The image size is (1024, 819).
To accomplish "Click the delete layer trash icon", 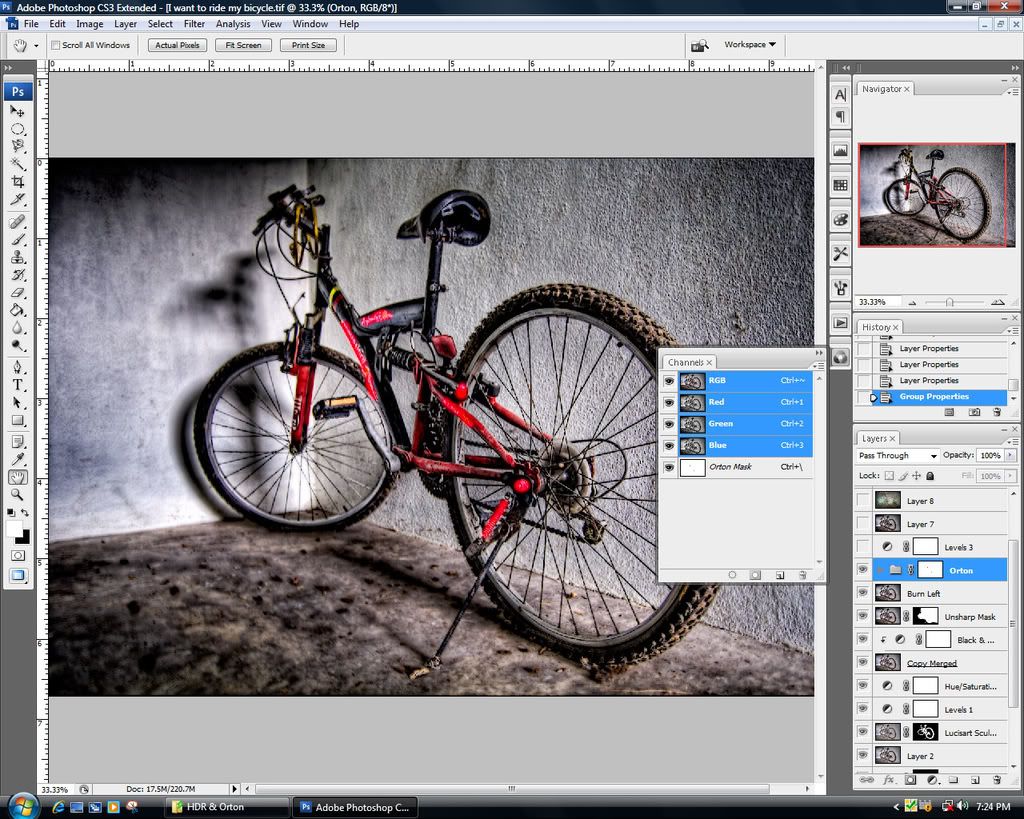I will [x=996, y=780].
